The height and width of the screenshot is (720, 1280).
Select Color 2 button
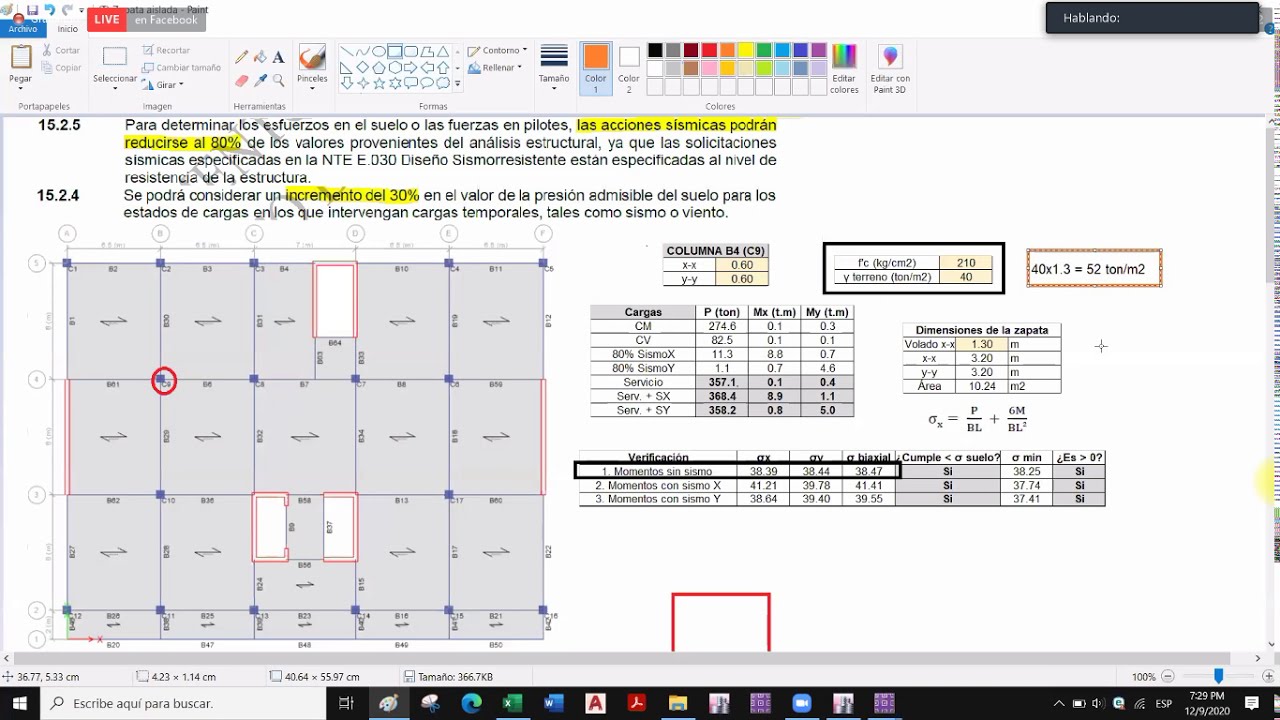click(x=629, y=68)
